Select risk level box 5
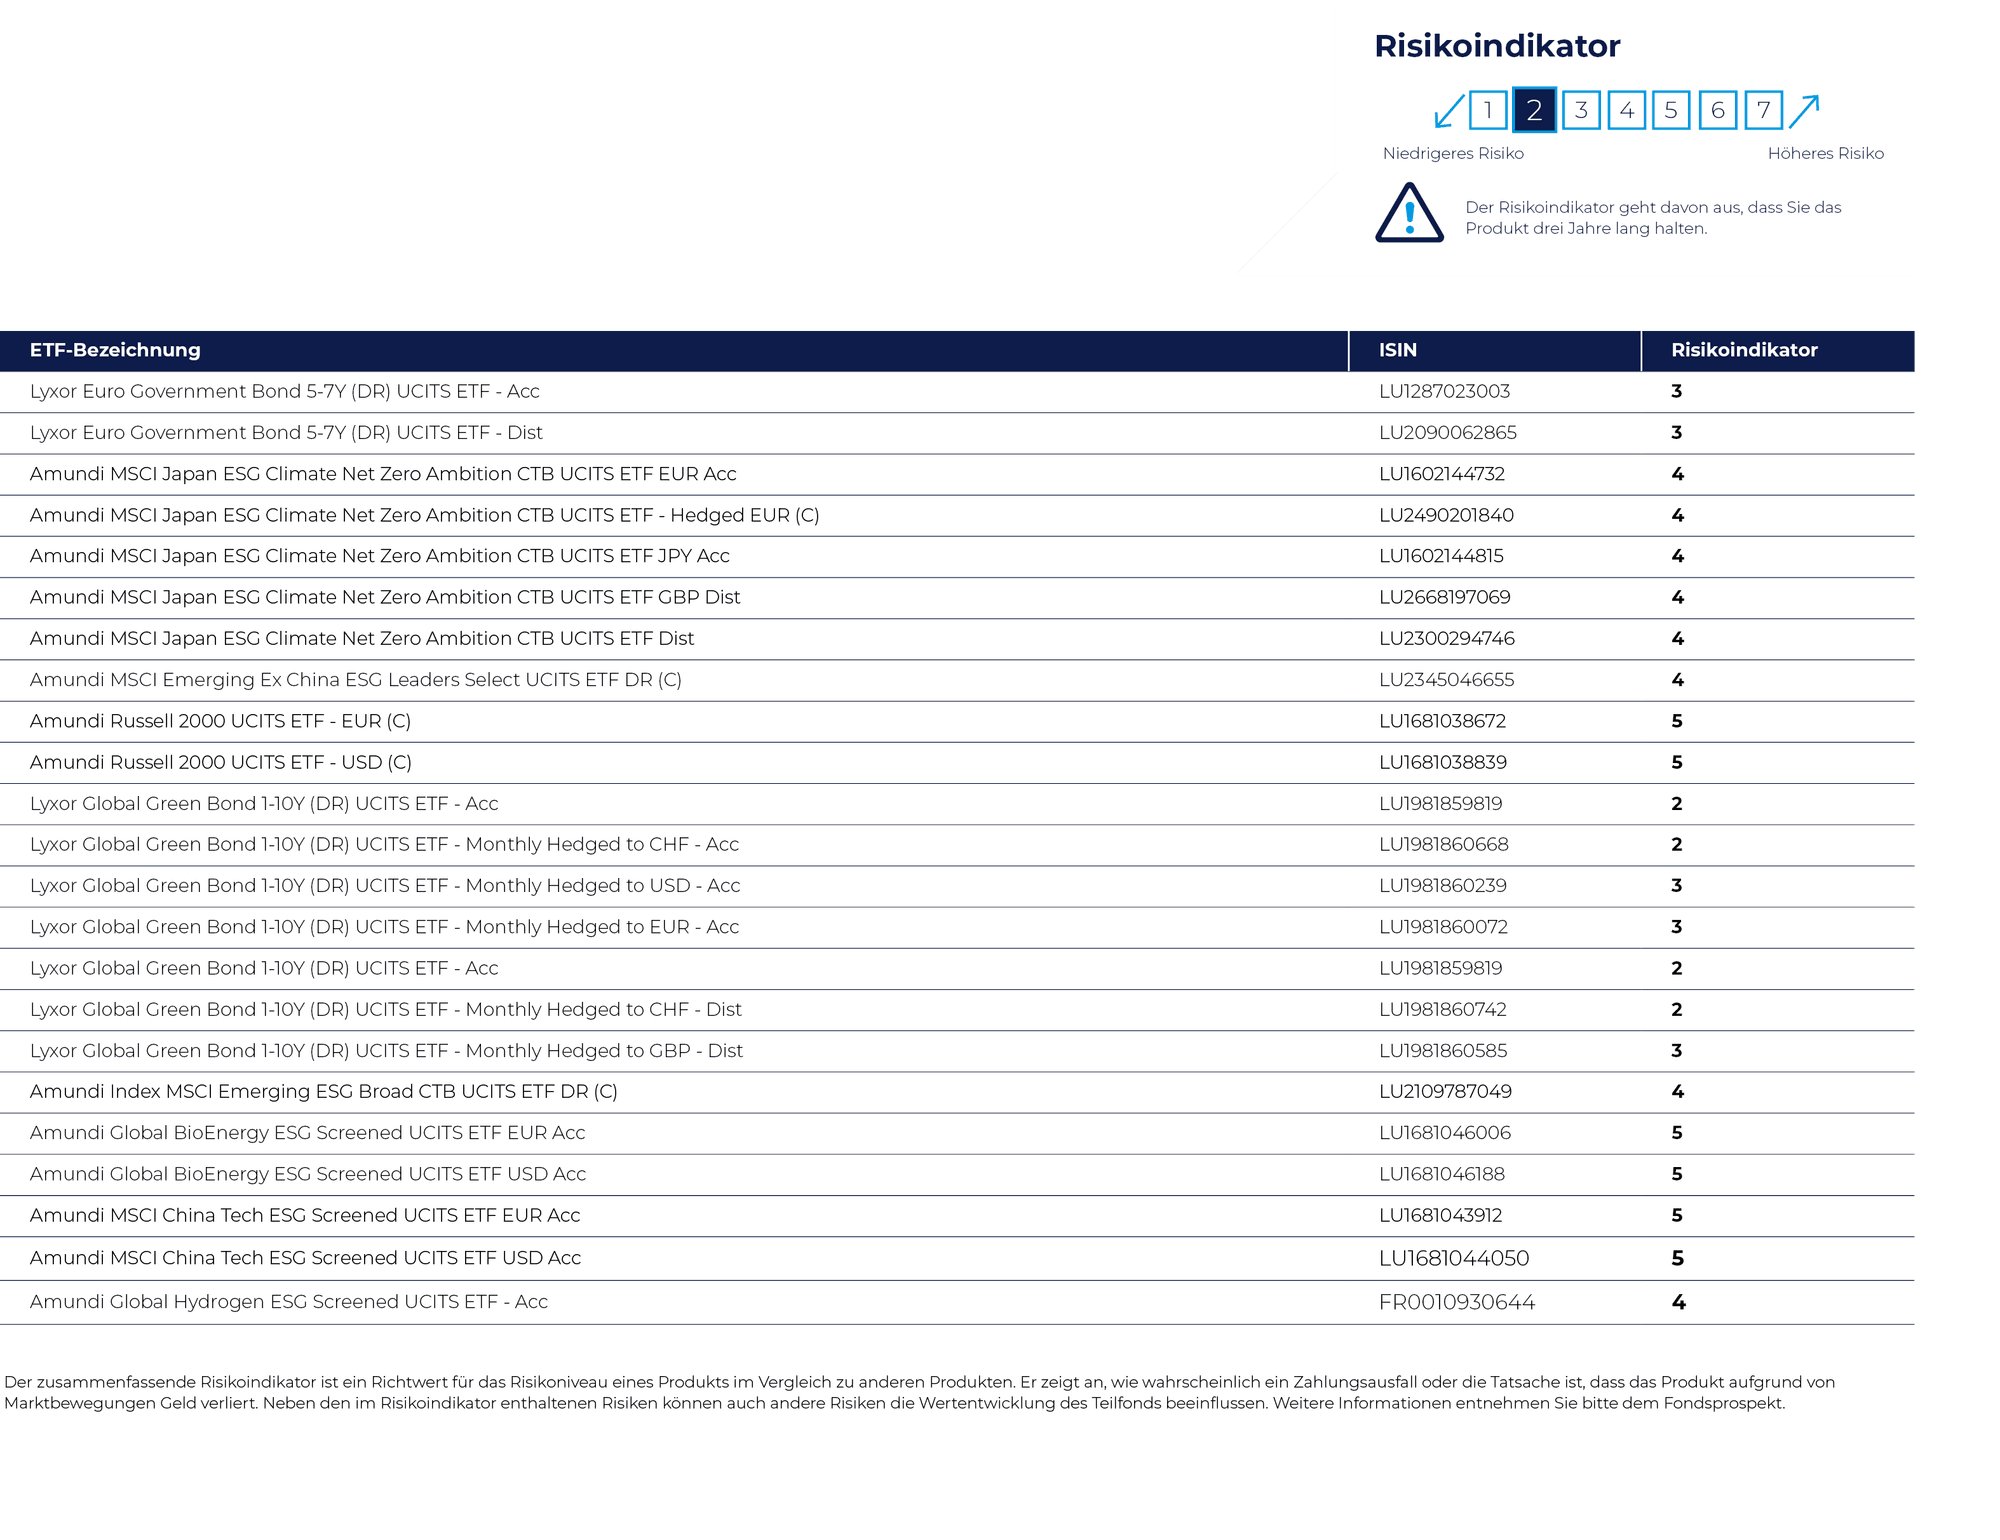 [1671, 110]
